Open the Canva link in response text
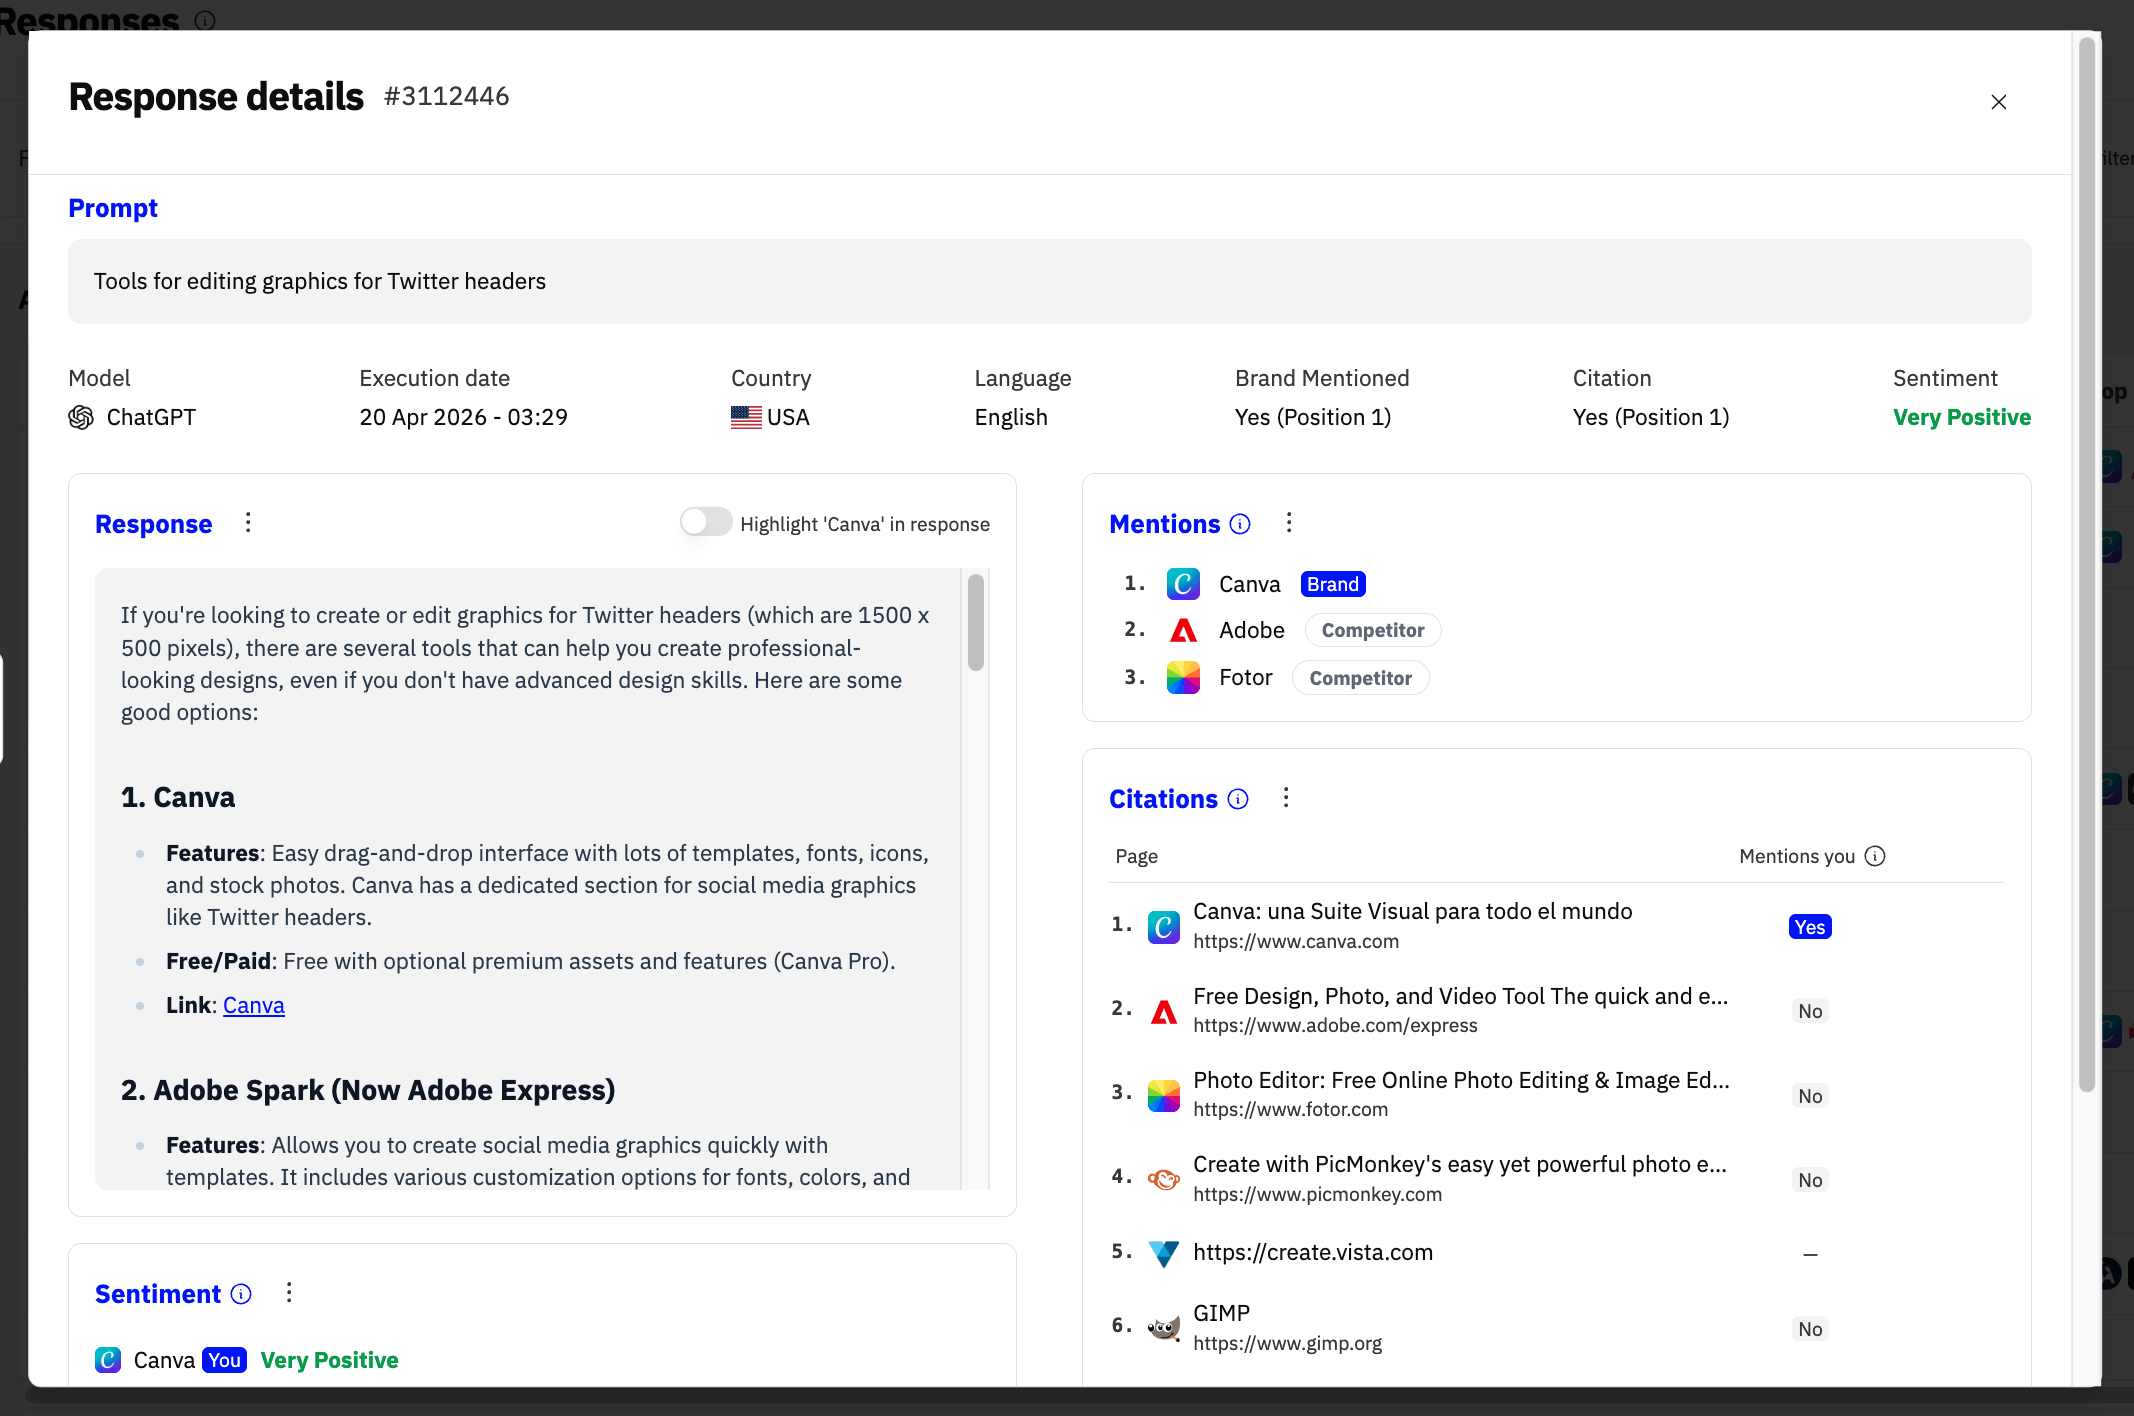 tap(253, 1005)
